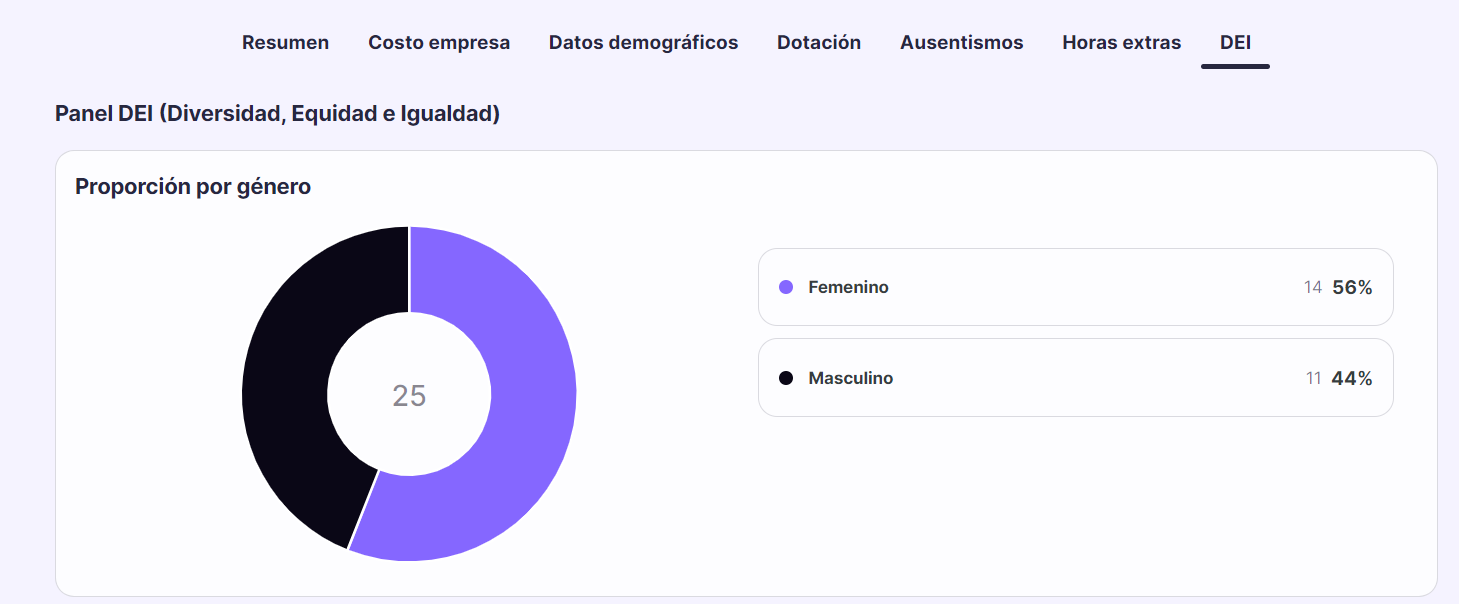Select the Dotación tab
The width and height of the screenshot is (1459, 604).
tap(819, 43)
